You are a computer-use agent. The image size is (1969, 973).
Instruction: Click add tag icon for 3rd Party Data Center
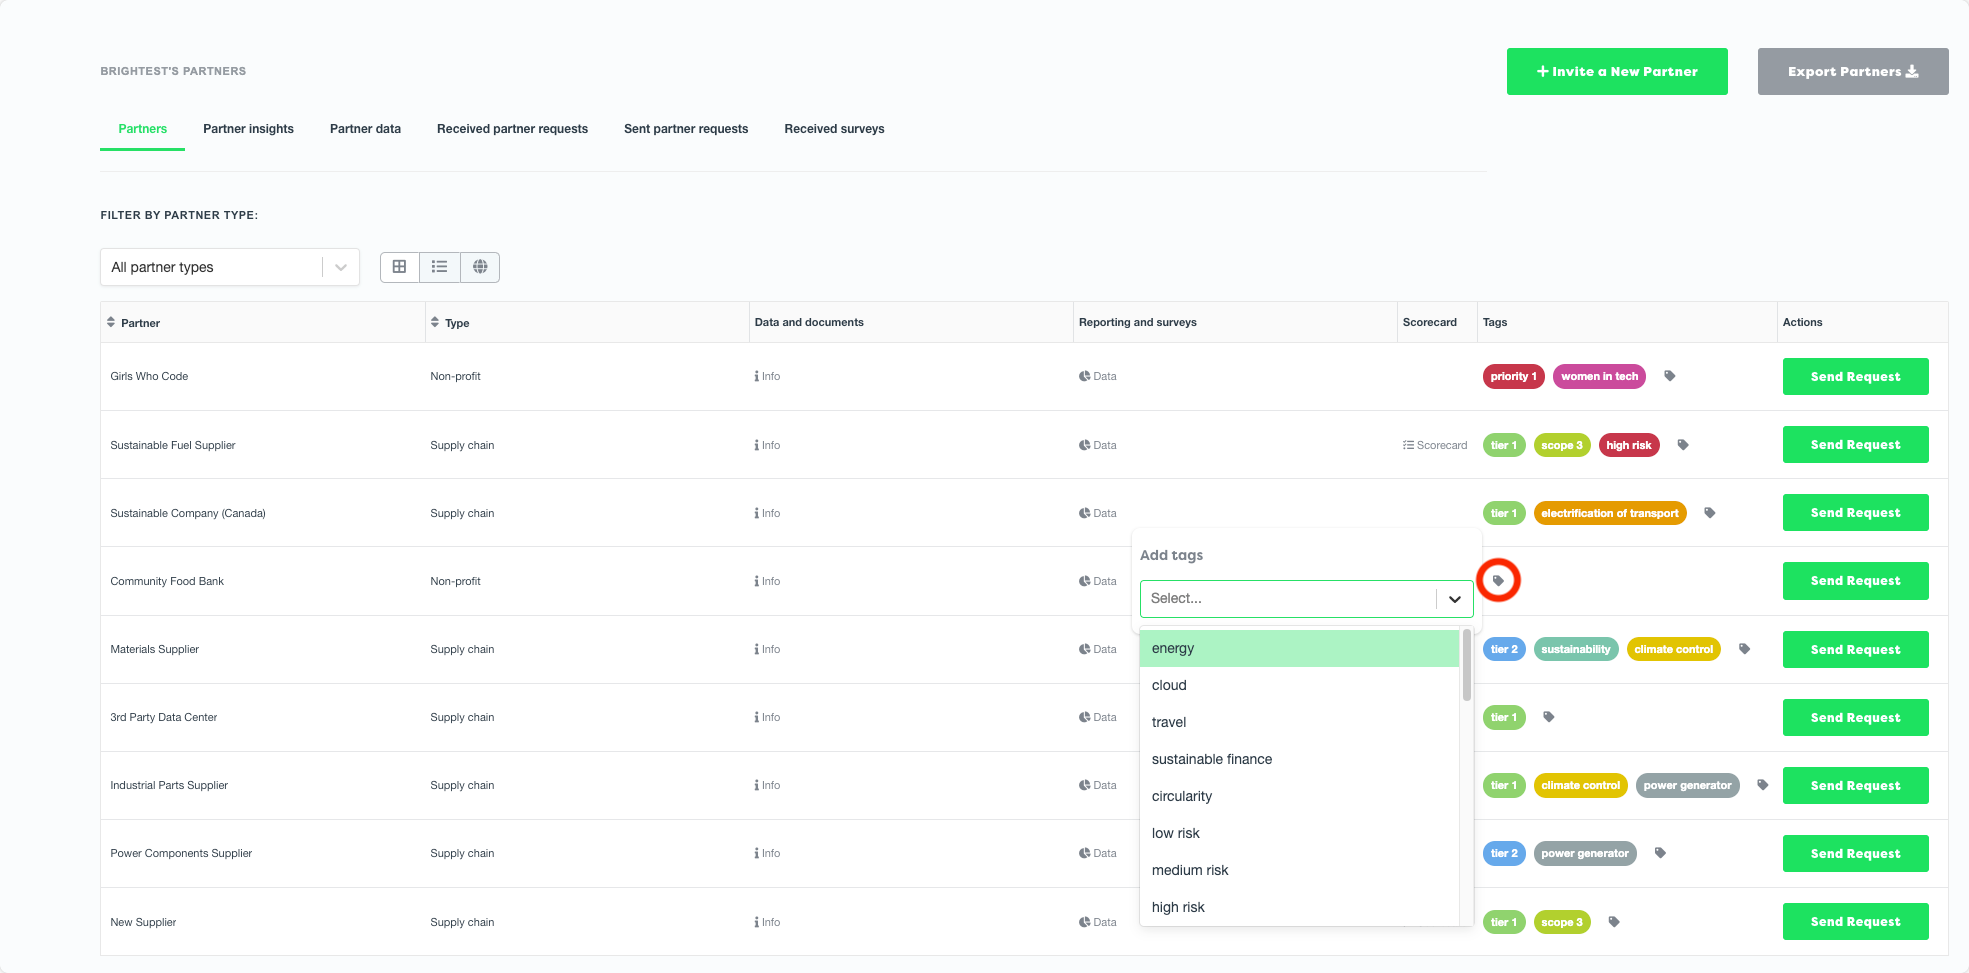1548,717
